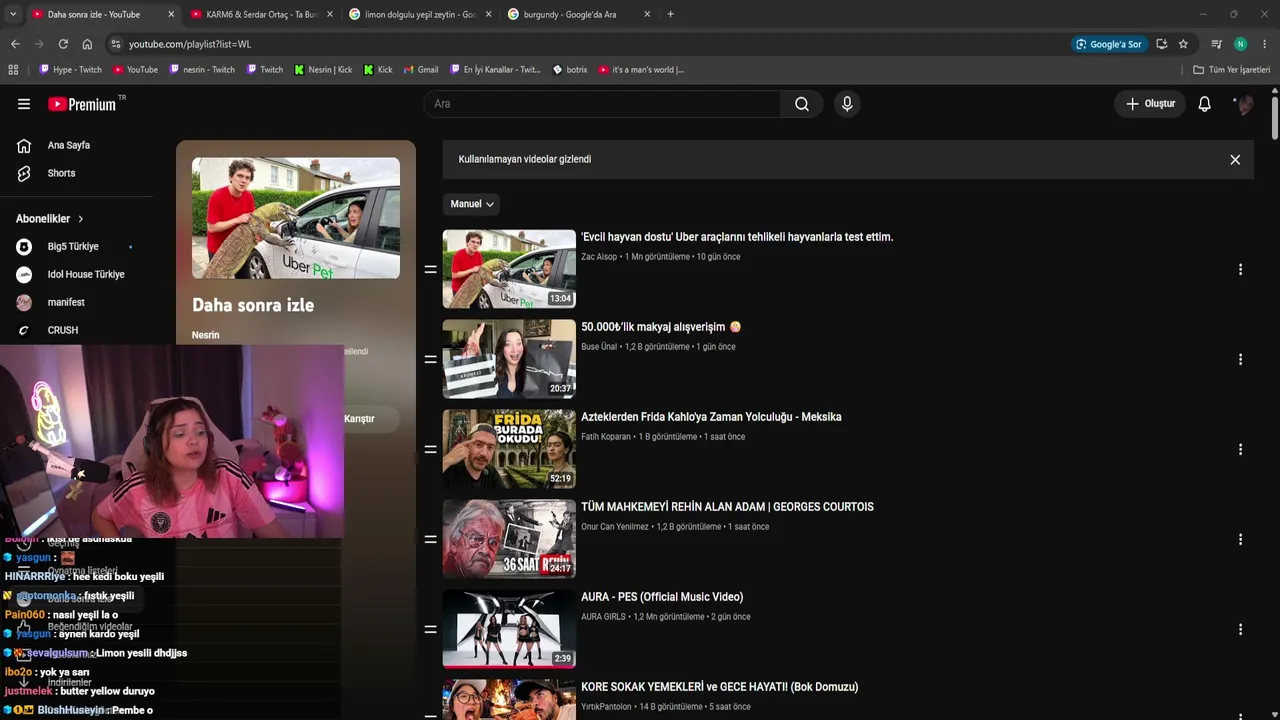Click the Zac Alsop channel name
Viewport: 1280px width, 720px height.
[x=599, y=257]
